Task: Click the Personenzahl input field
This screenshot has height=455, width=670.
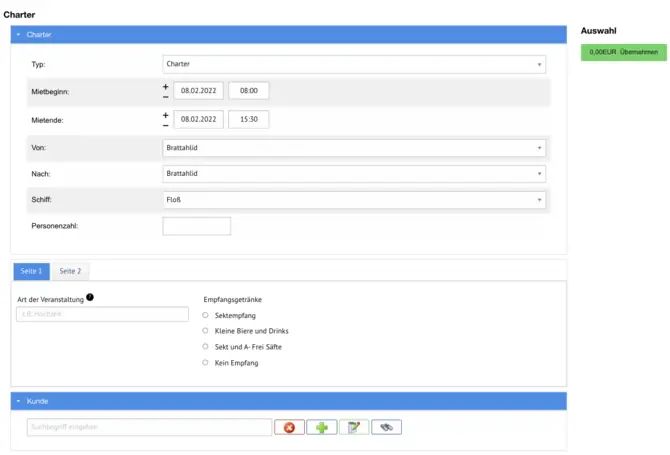Action: pyautogui.click(x=196, y=226)
